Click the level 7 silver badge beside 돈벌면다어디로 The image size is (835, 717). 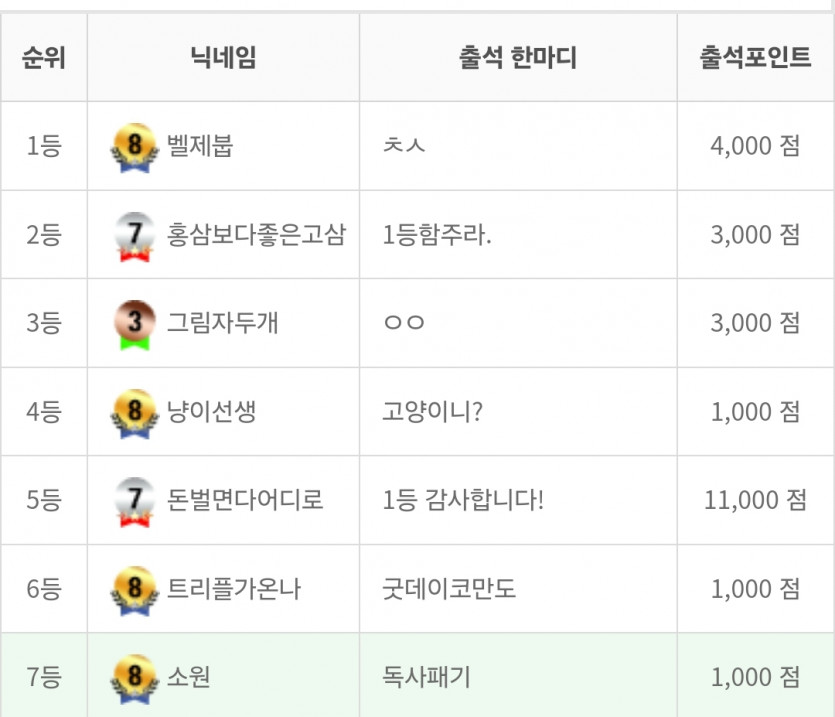pos(135,502)
